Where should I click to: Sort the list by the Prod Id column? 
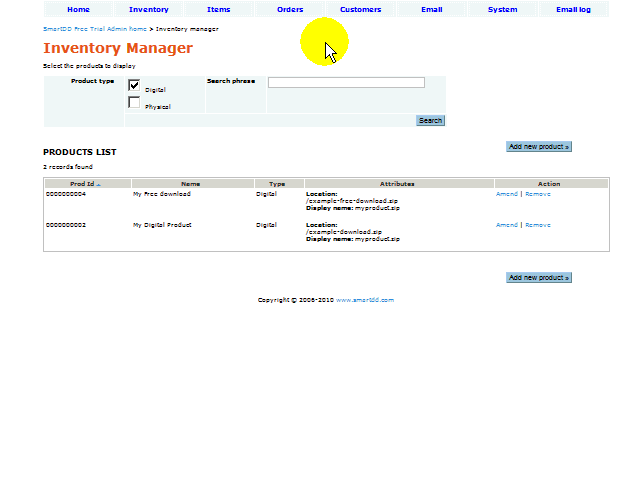tap(84, 184)
